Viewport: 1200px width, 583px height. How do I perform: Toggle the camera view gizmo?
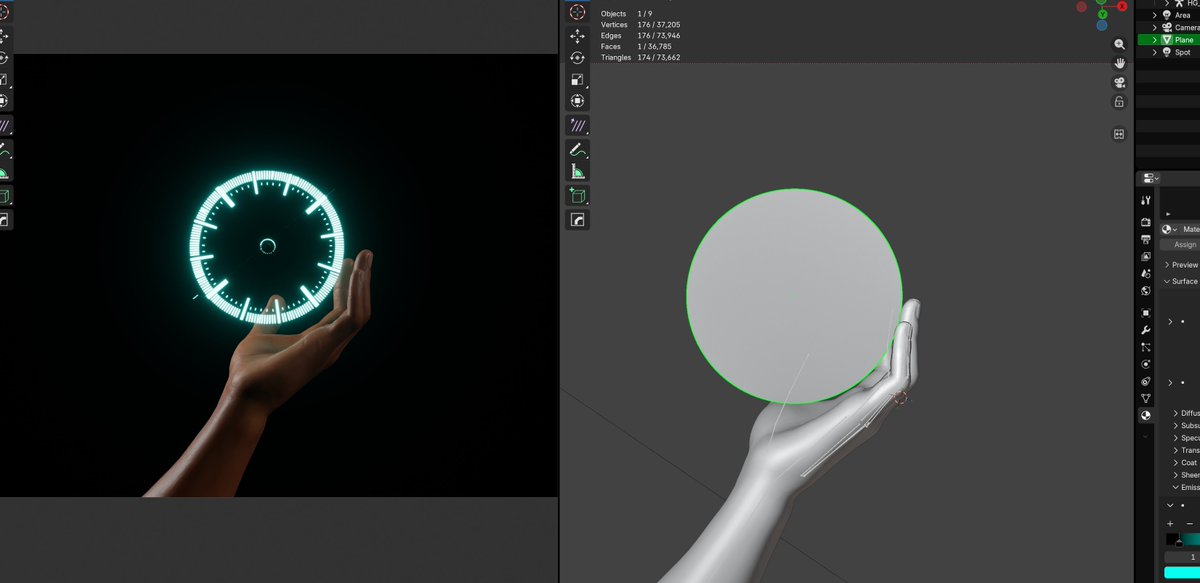click(x=1119, y=82)
